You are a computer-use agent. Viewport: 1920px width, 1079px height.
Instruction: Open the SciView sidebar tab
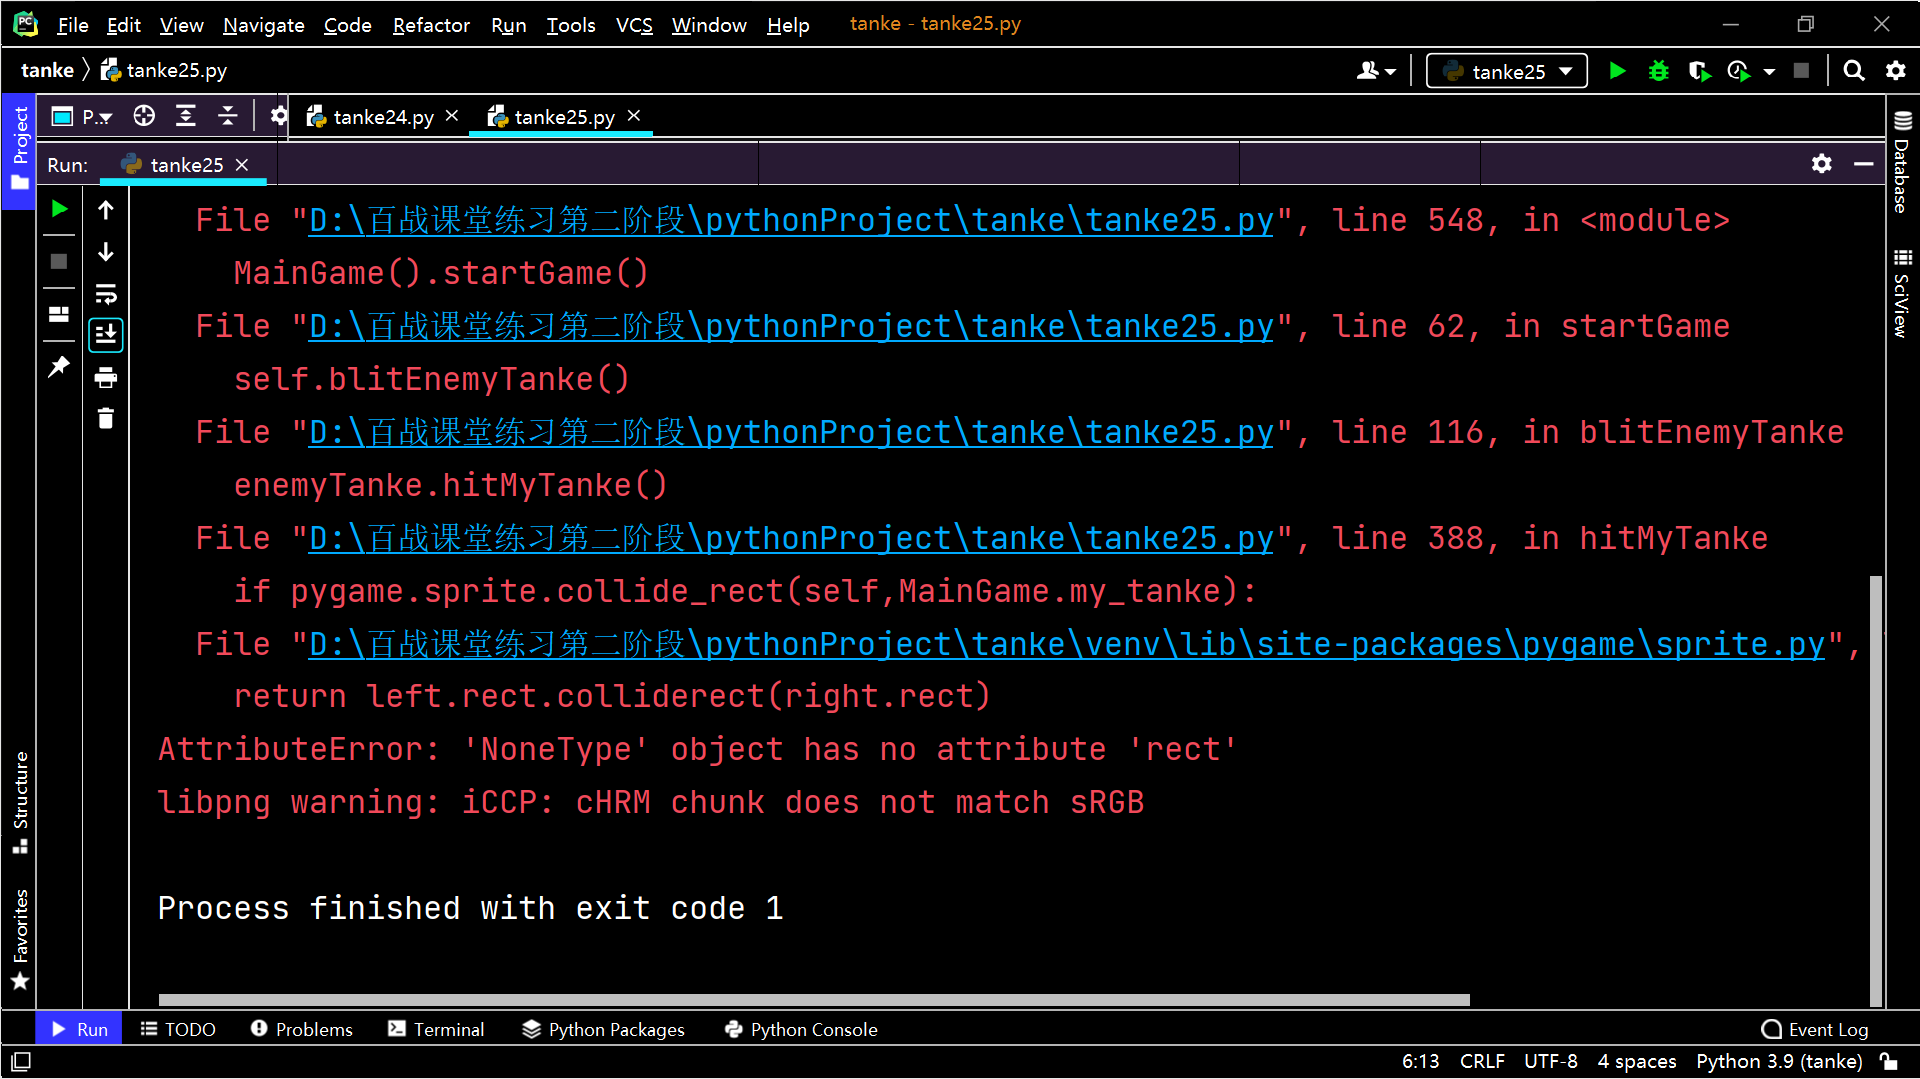1902,293
